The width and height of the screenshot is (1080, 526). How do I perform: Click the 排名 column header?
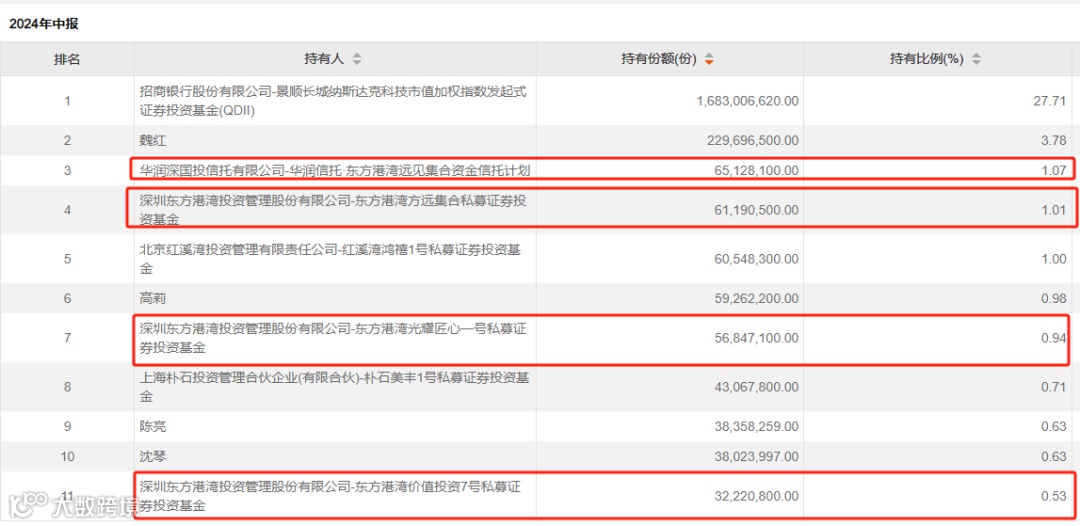(x=67, y=59)
